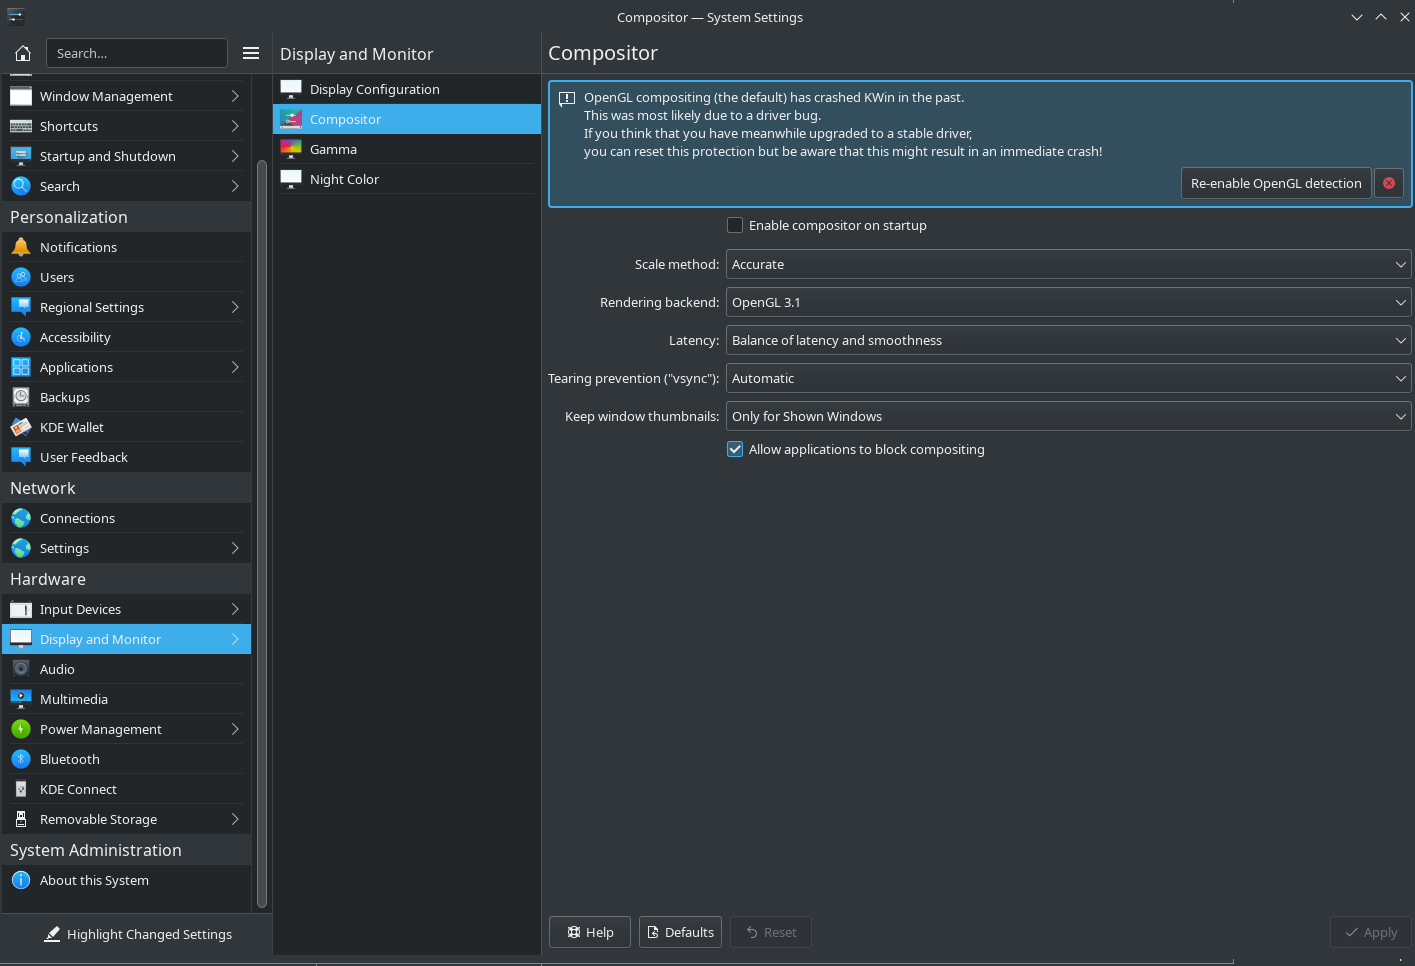Open the Audio speaker icon
The image size is (1415, 966).
pyautogui.click(x=21, y=669)
